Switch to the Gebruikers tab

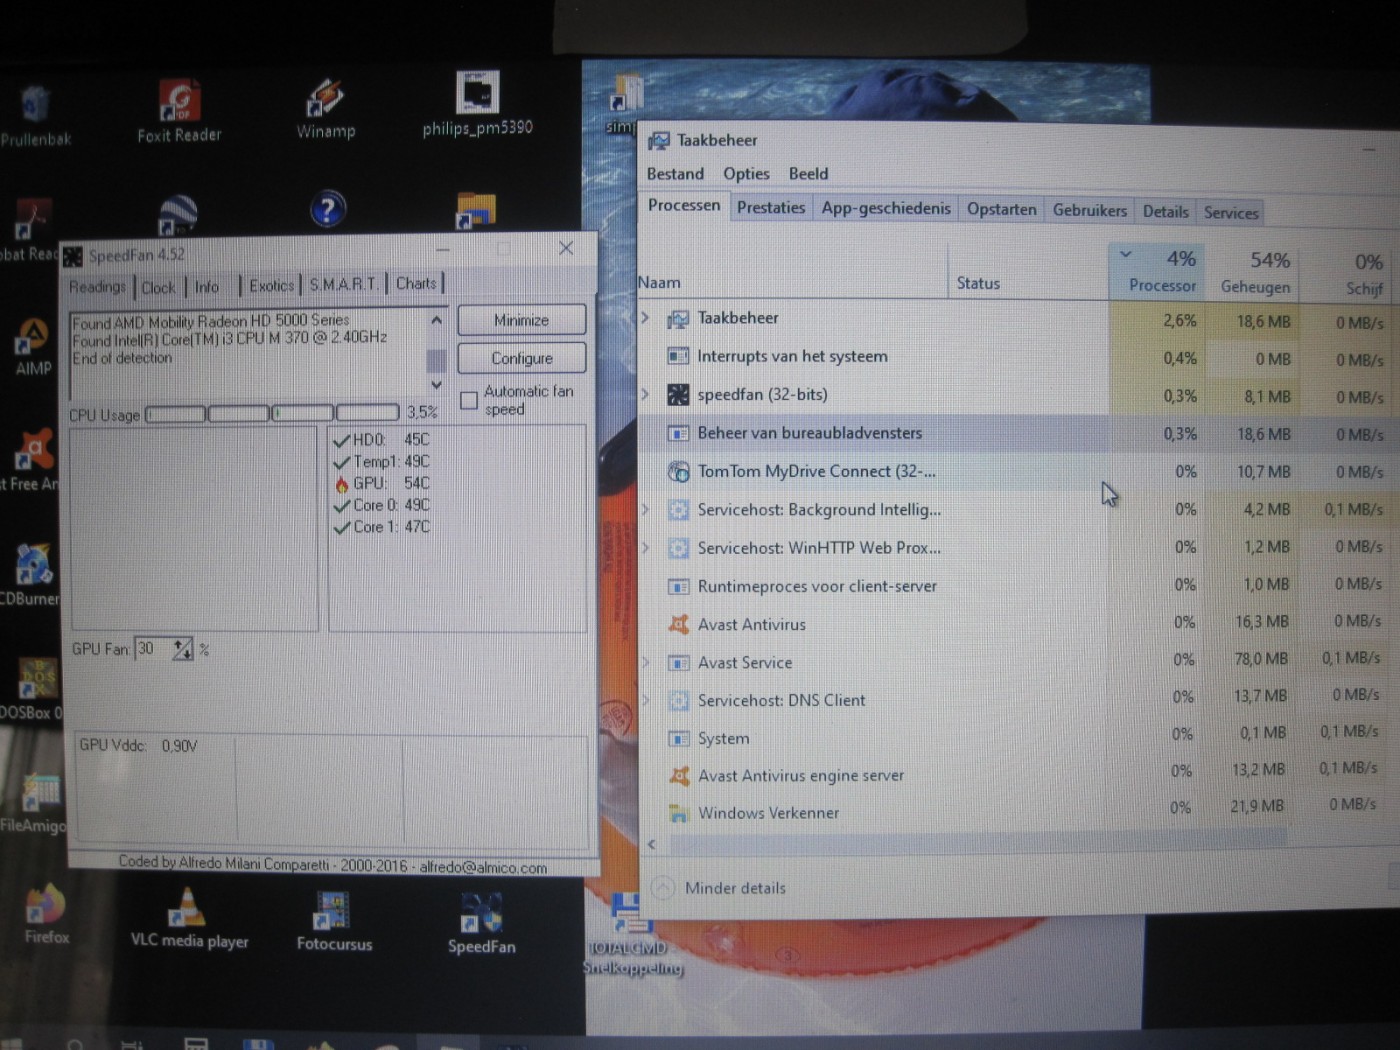coord(1089,210)
